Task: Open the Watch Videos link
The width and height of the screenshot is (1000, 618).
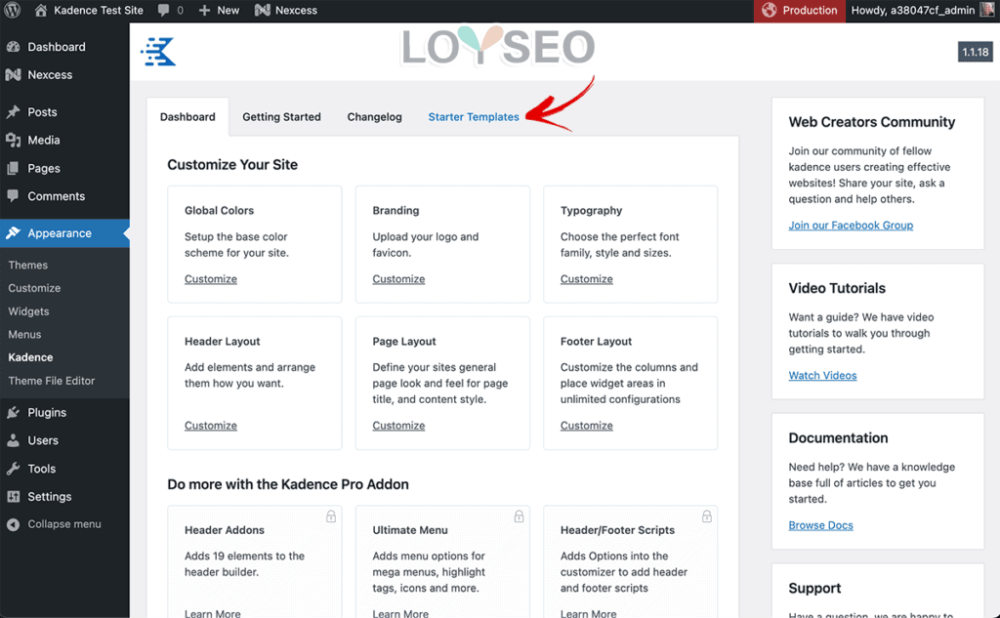Action: point(823,376)
